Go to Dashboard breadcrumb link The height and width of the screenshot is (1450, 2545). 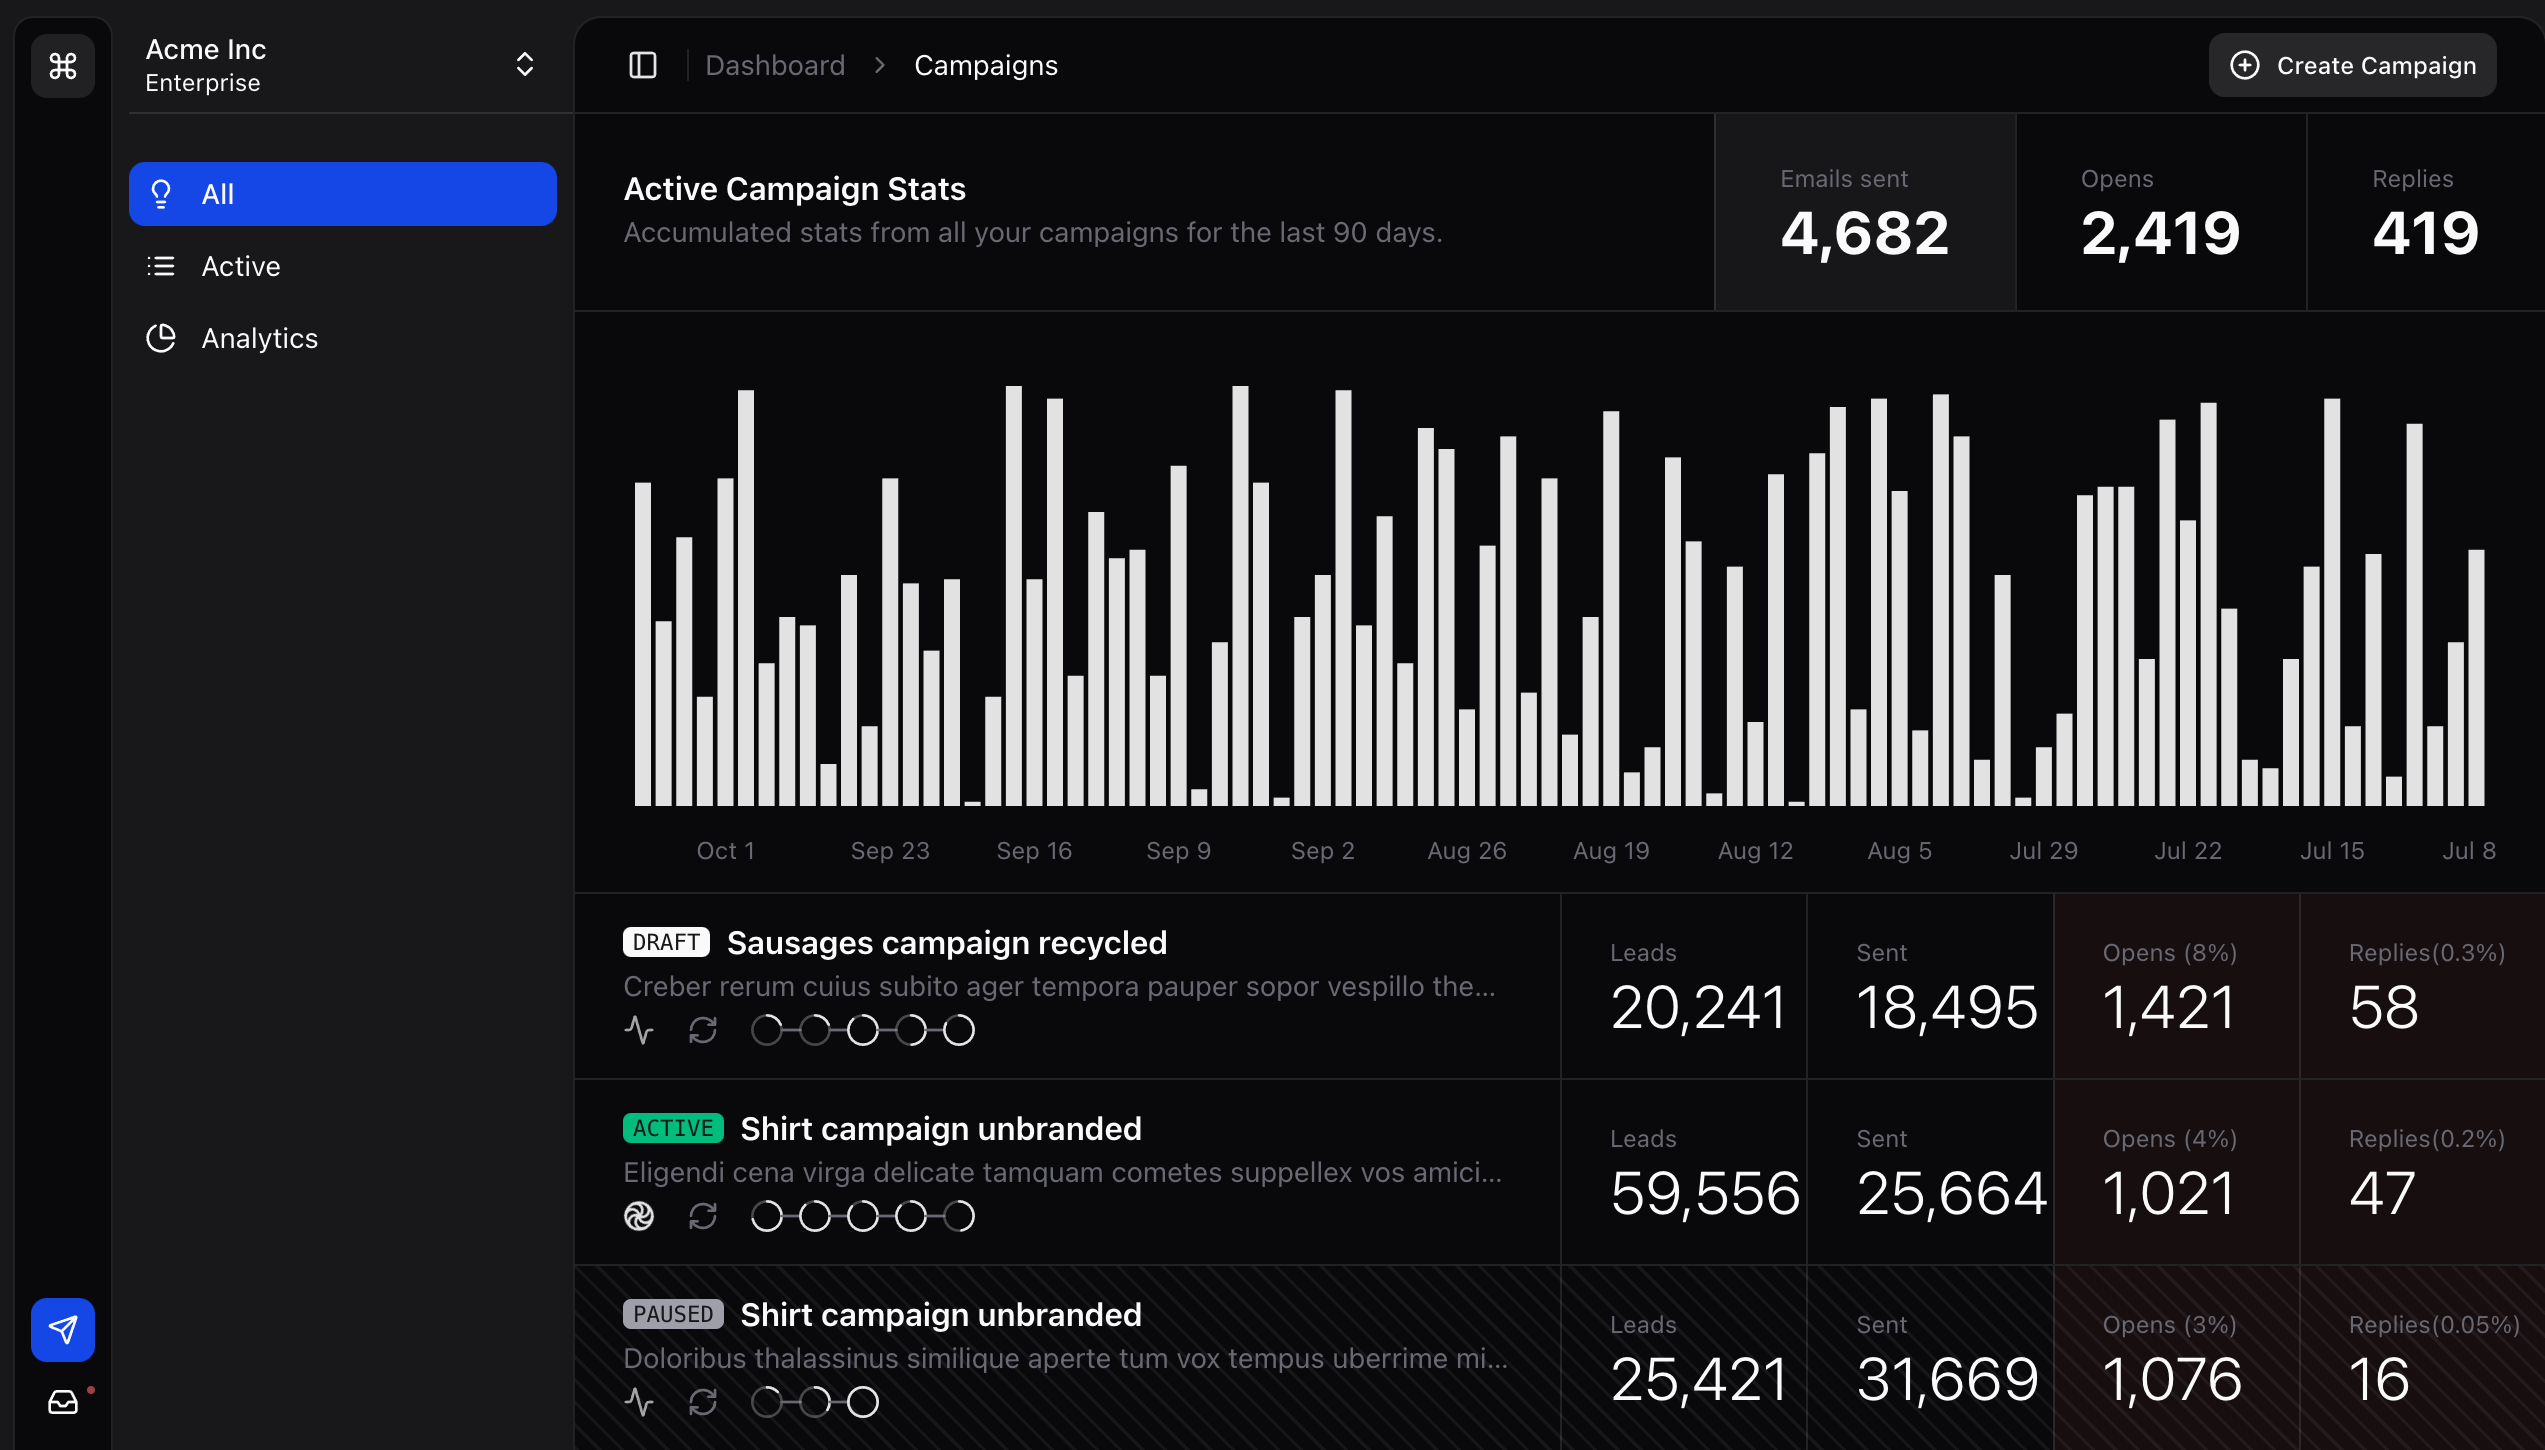click(775, 66)
